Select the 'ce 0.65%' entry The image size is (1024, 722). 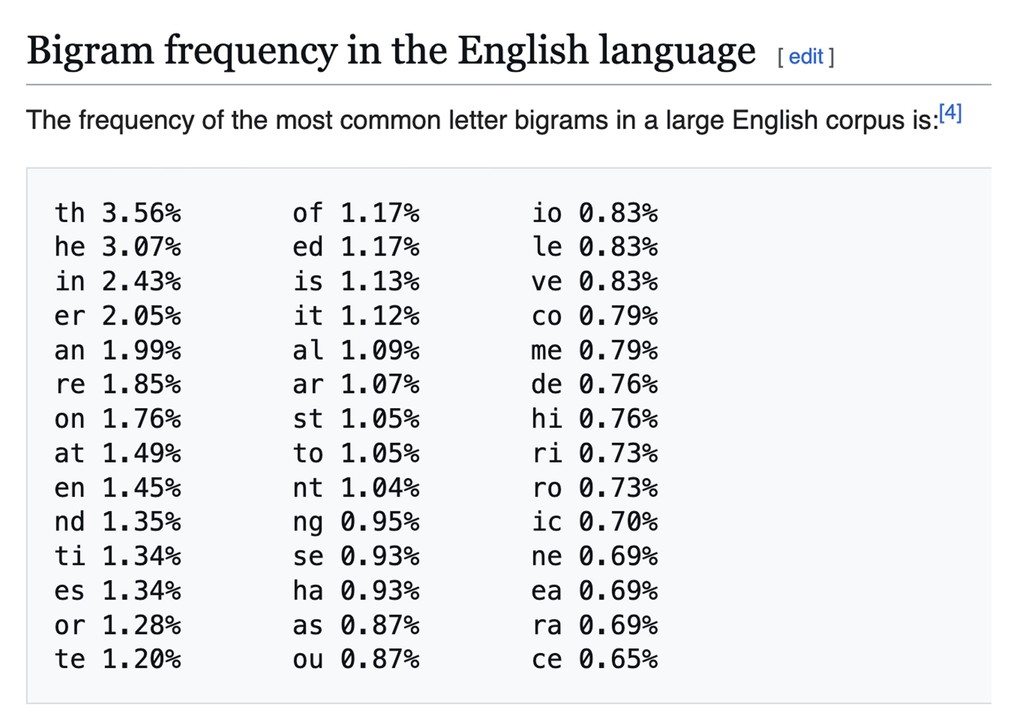pyautogui.click(x=595, y=660)
